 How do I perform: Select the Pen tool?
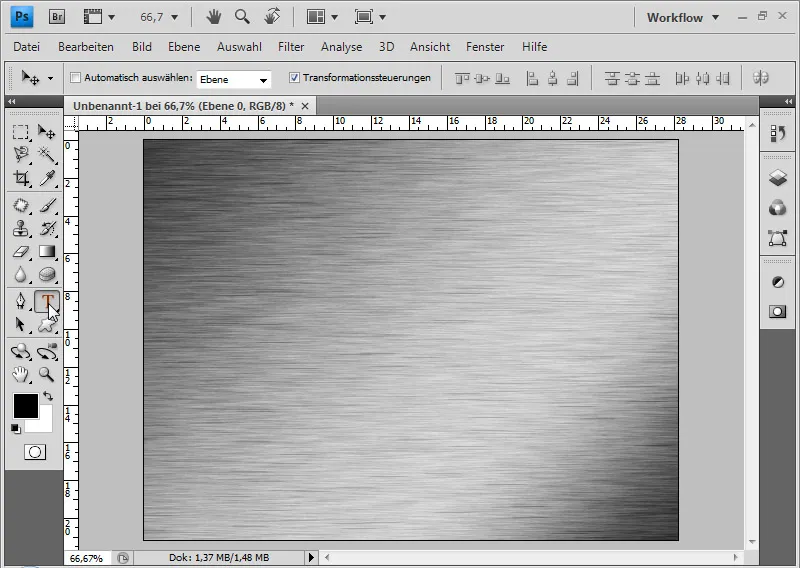coord(20,301)
